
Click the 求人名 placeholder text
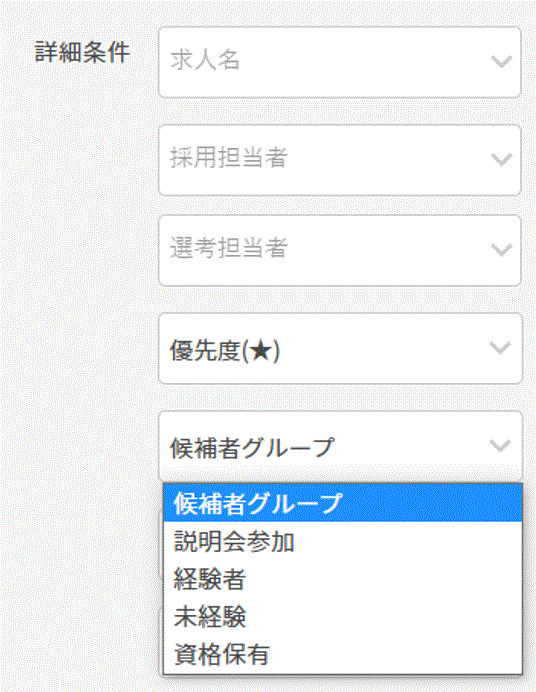point(205,60)
